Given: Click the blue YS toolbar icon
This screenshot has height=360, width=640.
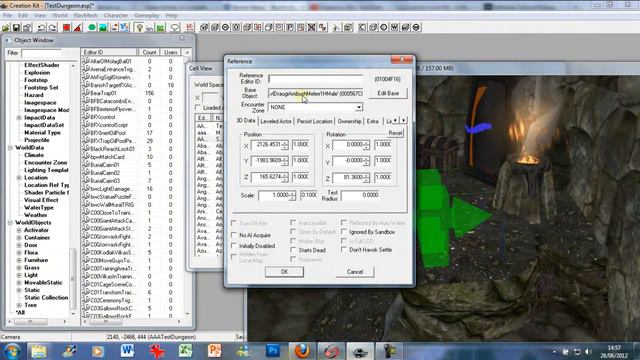Looking at the screenshot, I should tap(124, 27).
